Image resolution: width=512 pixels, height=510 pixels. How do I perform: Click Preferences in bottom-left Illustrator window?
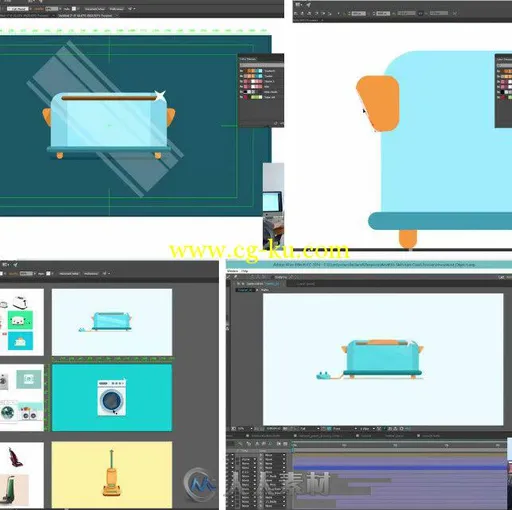91,274
